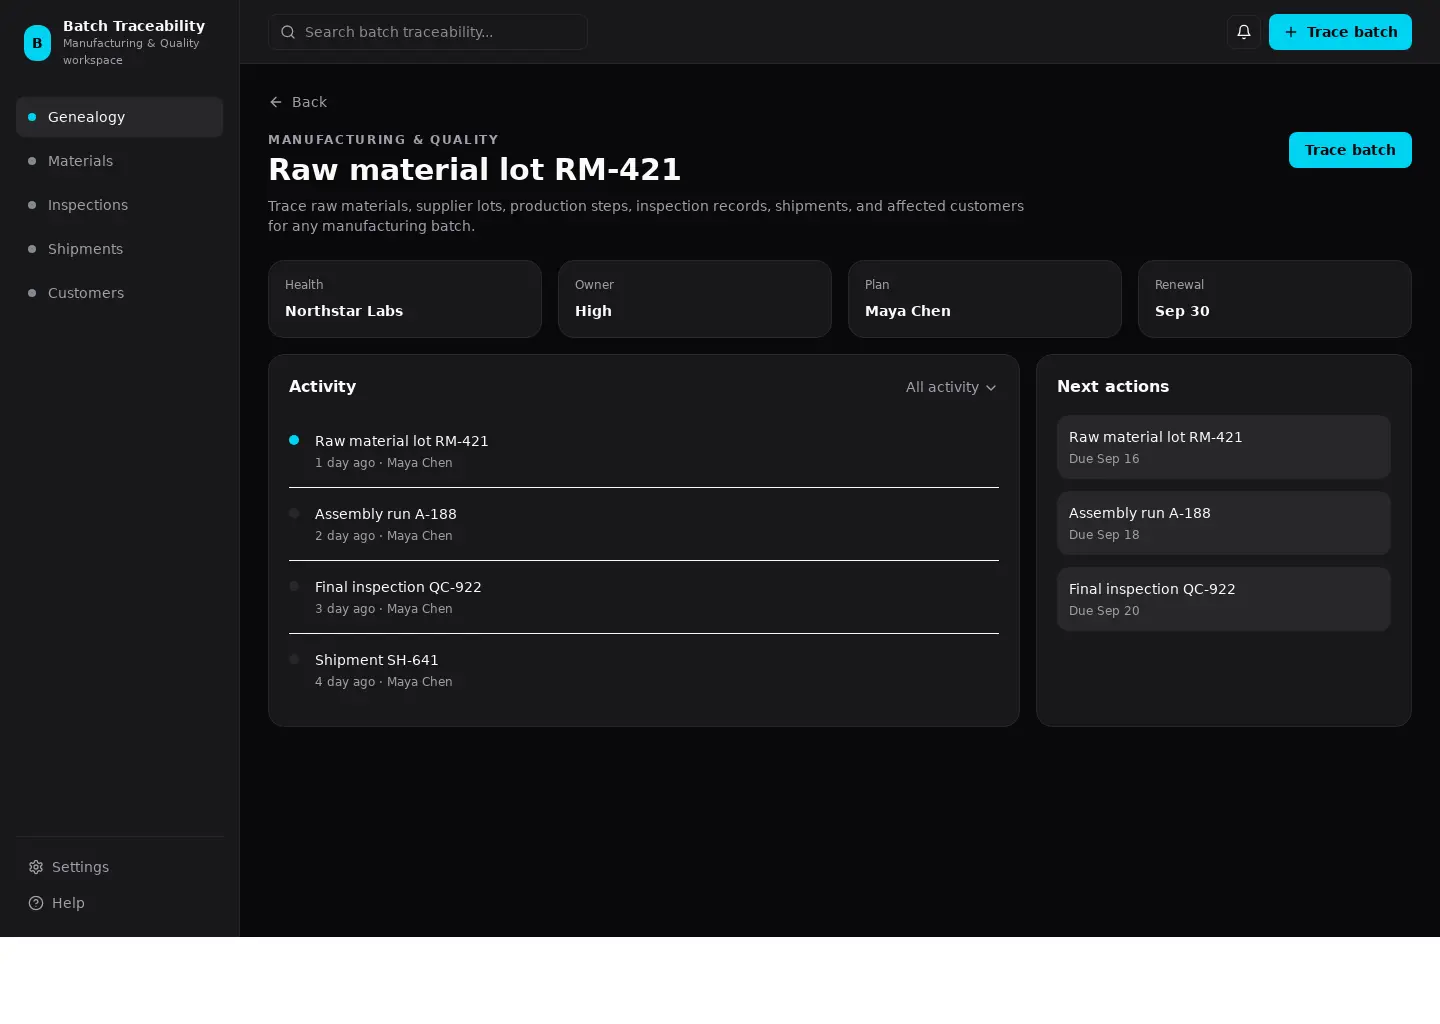Expand the All activity filter dropdown

pyautogui.click(x=951, y=387)
